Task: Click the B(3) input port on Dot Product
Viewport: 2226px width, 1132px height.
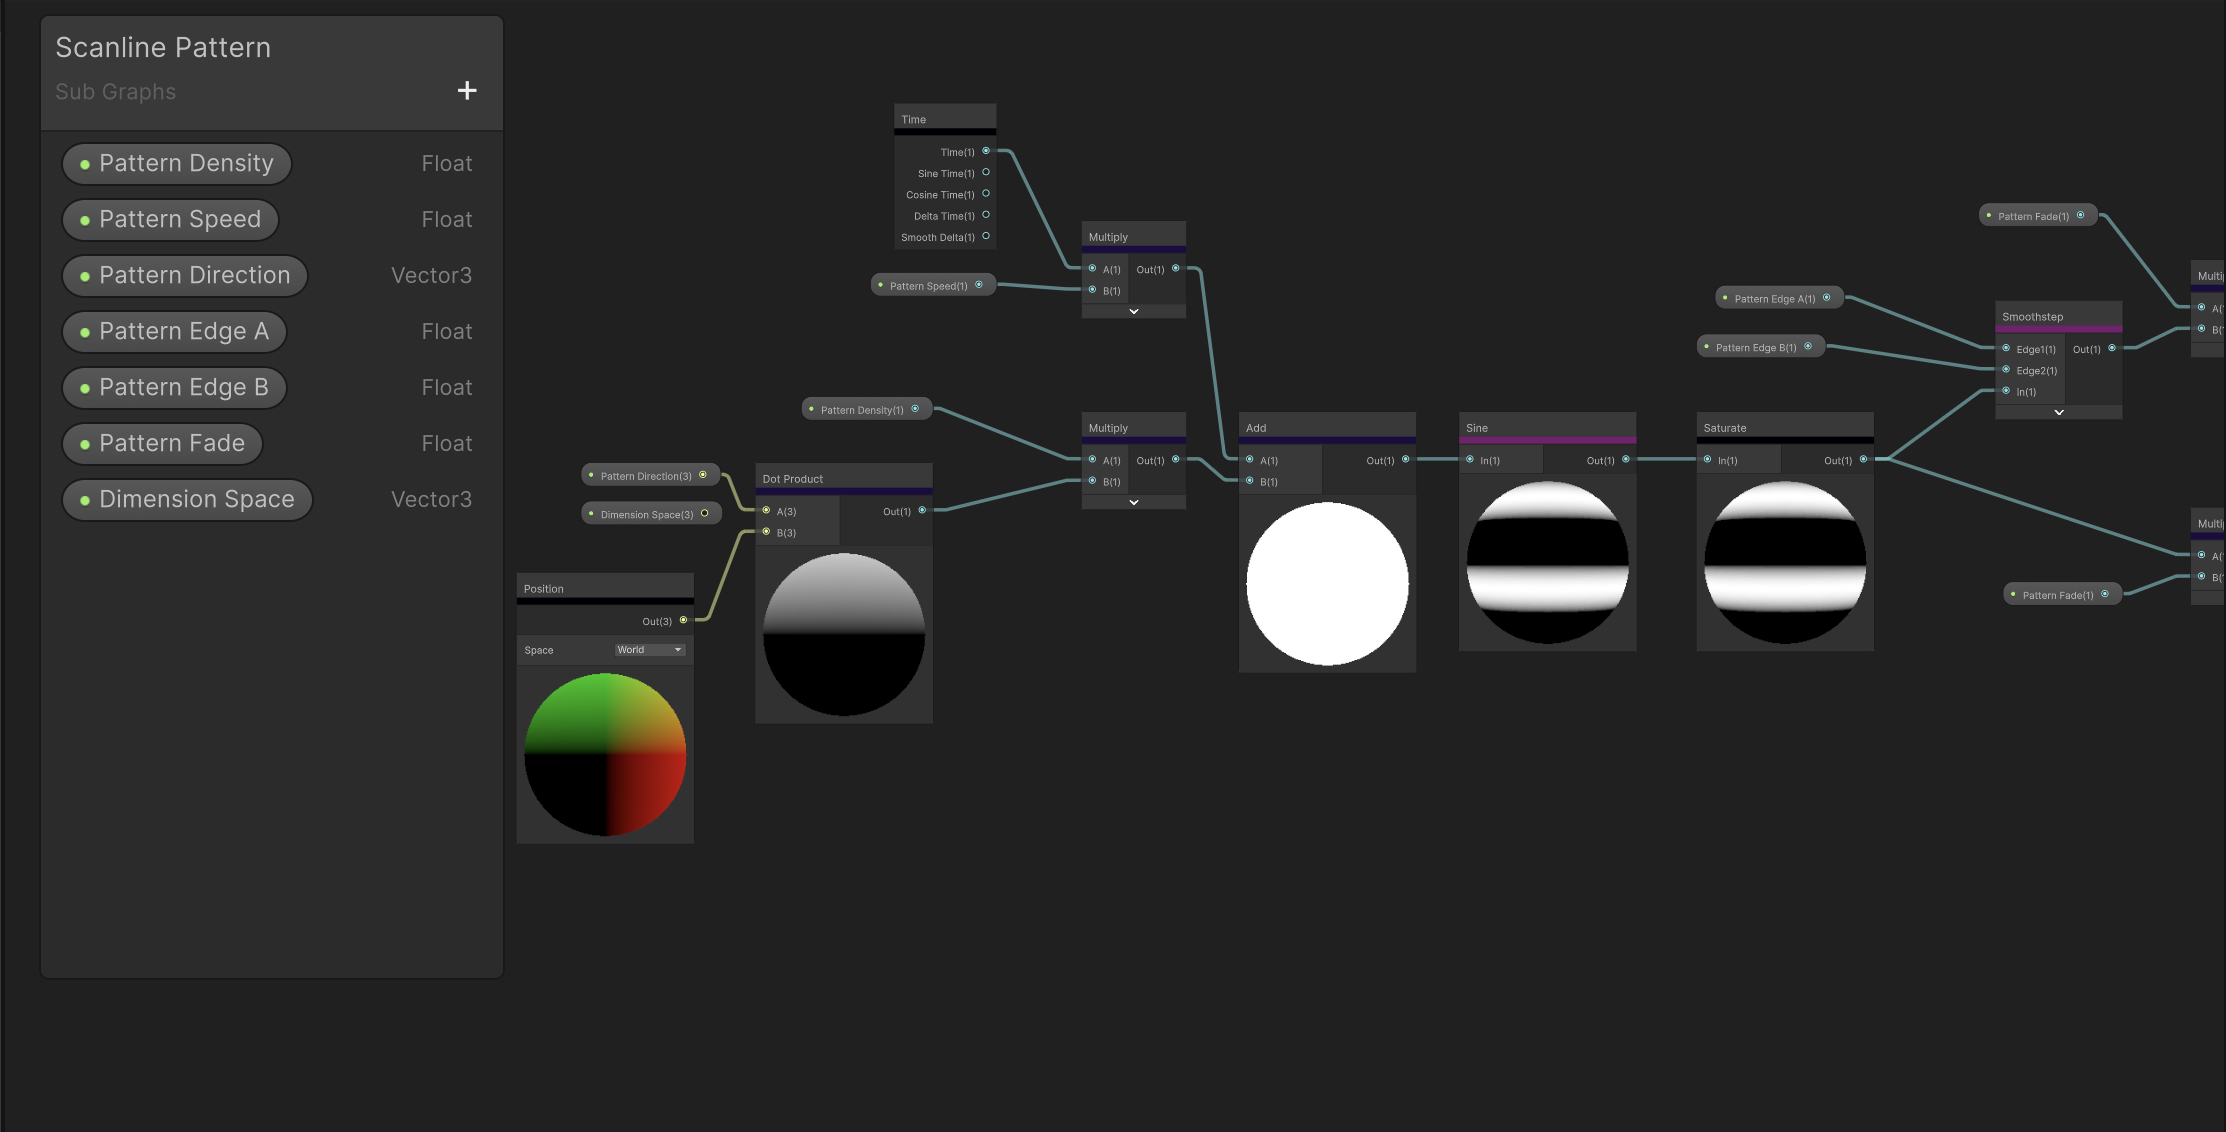Action: pyautogui.click(x=766, y=532)
